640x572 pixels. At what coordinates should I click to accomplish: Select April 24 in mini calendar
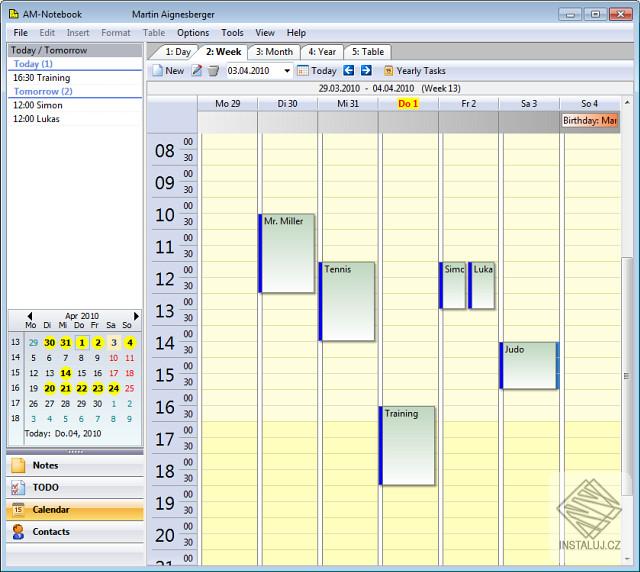[x=113, y=388]
